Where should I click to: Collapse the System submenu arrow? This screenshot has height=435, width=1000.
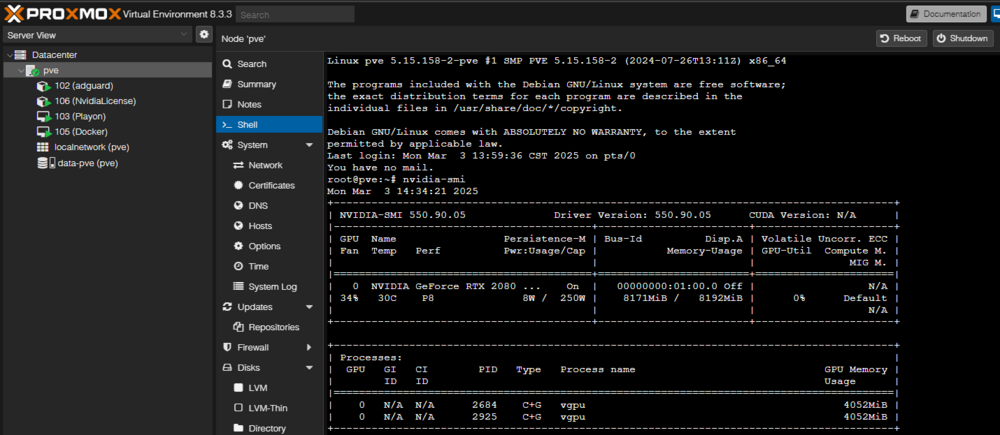pyautogui.click(x=309, y=145)
